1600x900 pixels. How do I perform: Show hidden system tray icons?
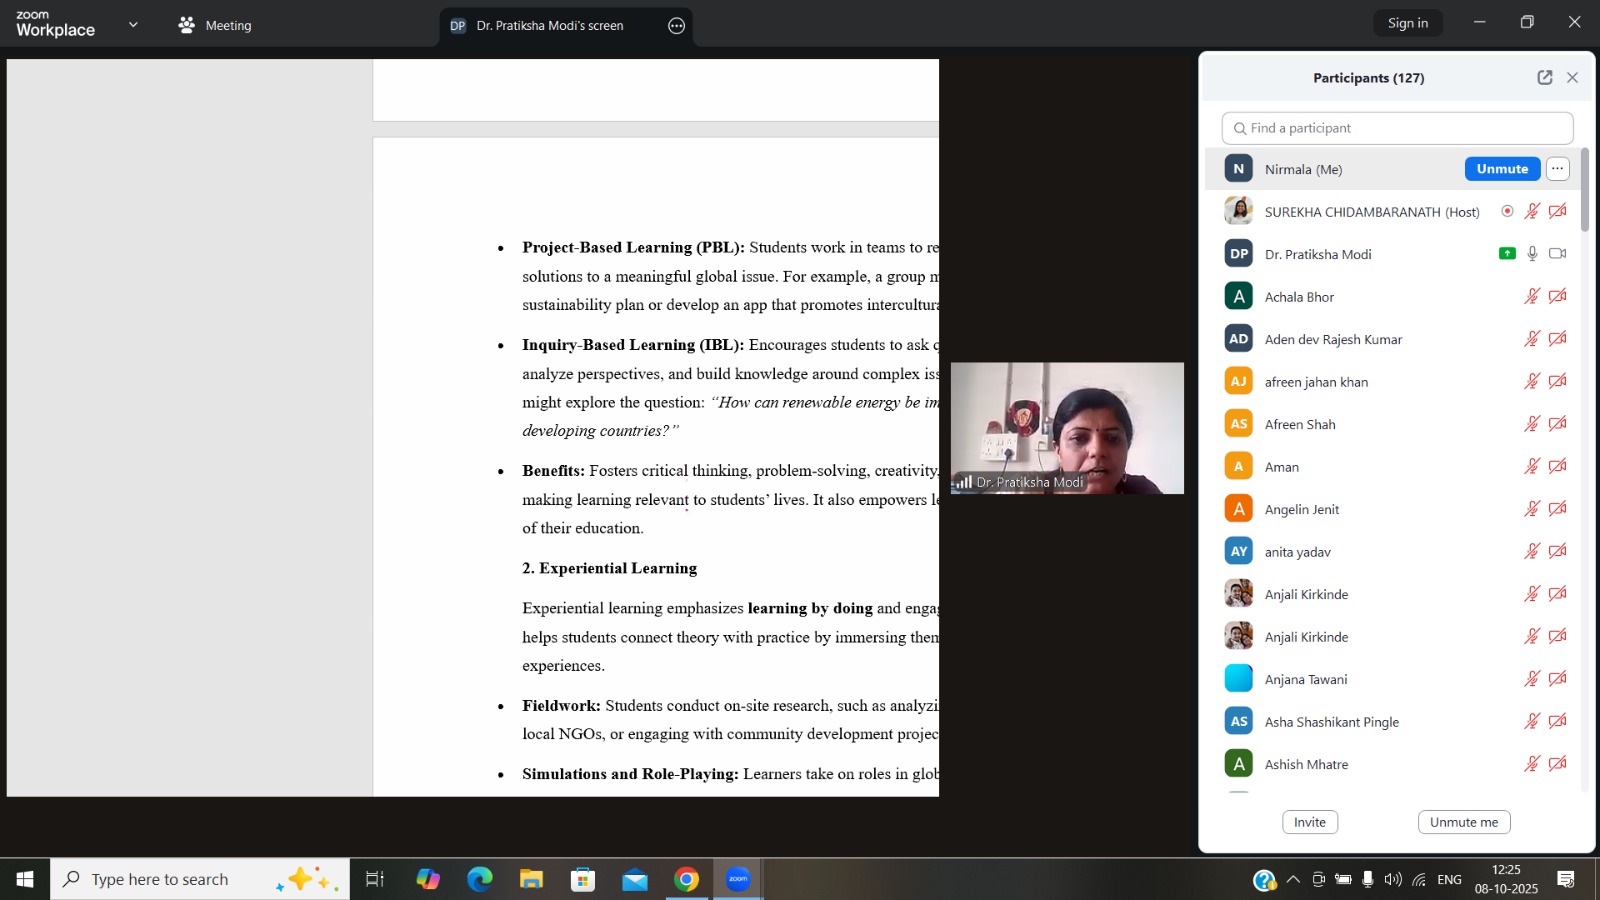(x=1293, y=880)
